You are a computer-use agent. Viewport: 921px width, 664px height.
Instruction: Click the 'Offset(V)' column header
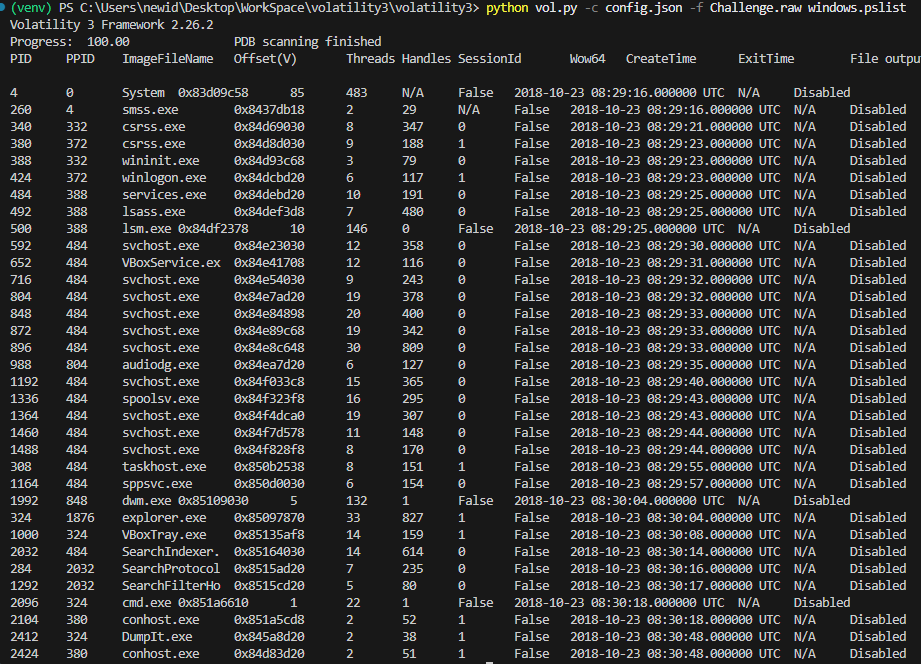[x=265, y=59]
